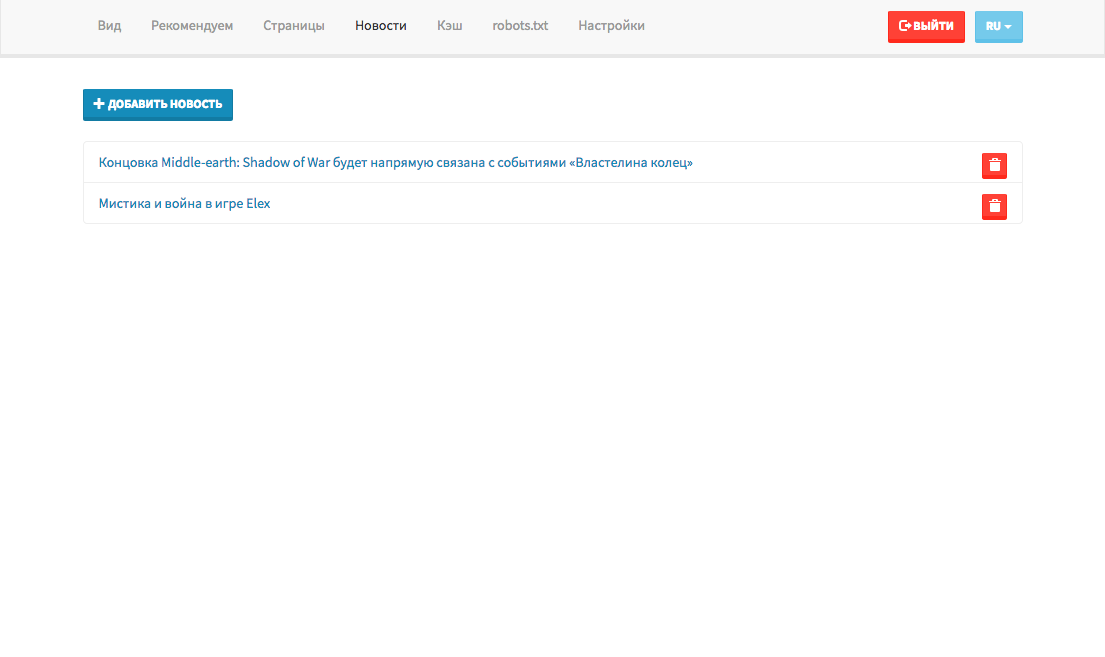
Task: Click «Властелина колец» text in the first headline
Action: [x=631, y=163]
